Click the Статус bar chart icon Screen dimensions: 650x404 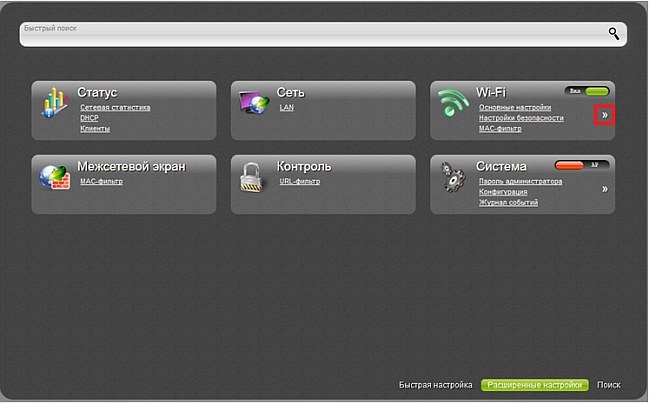click(53, 104)
